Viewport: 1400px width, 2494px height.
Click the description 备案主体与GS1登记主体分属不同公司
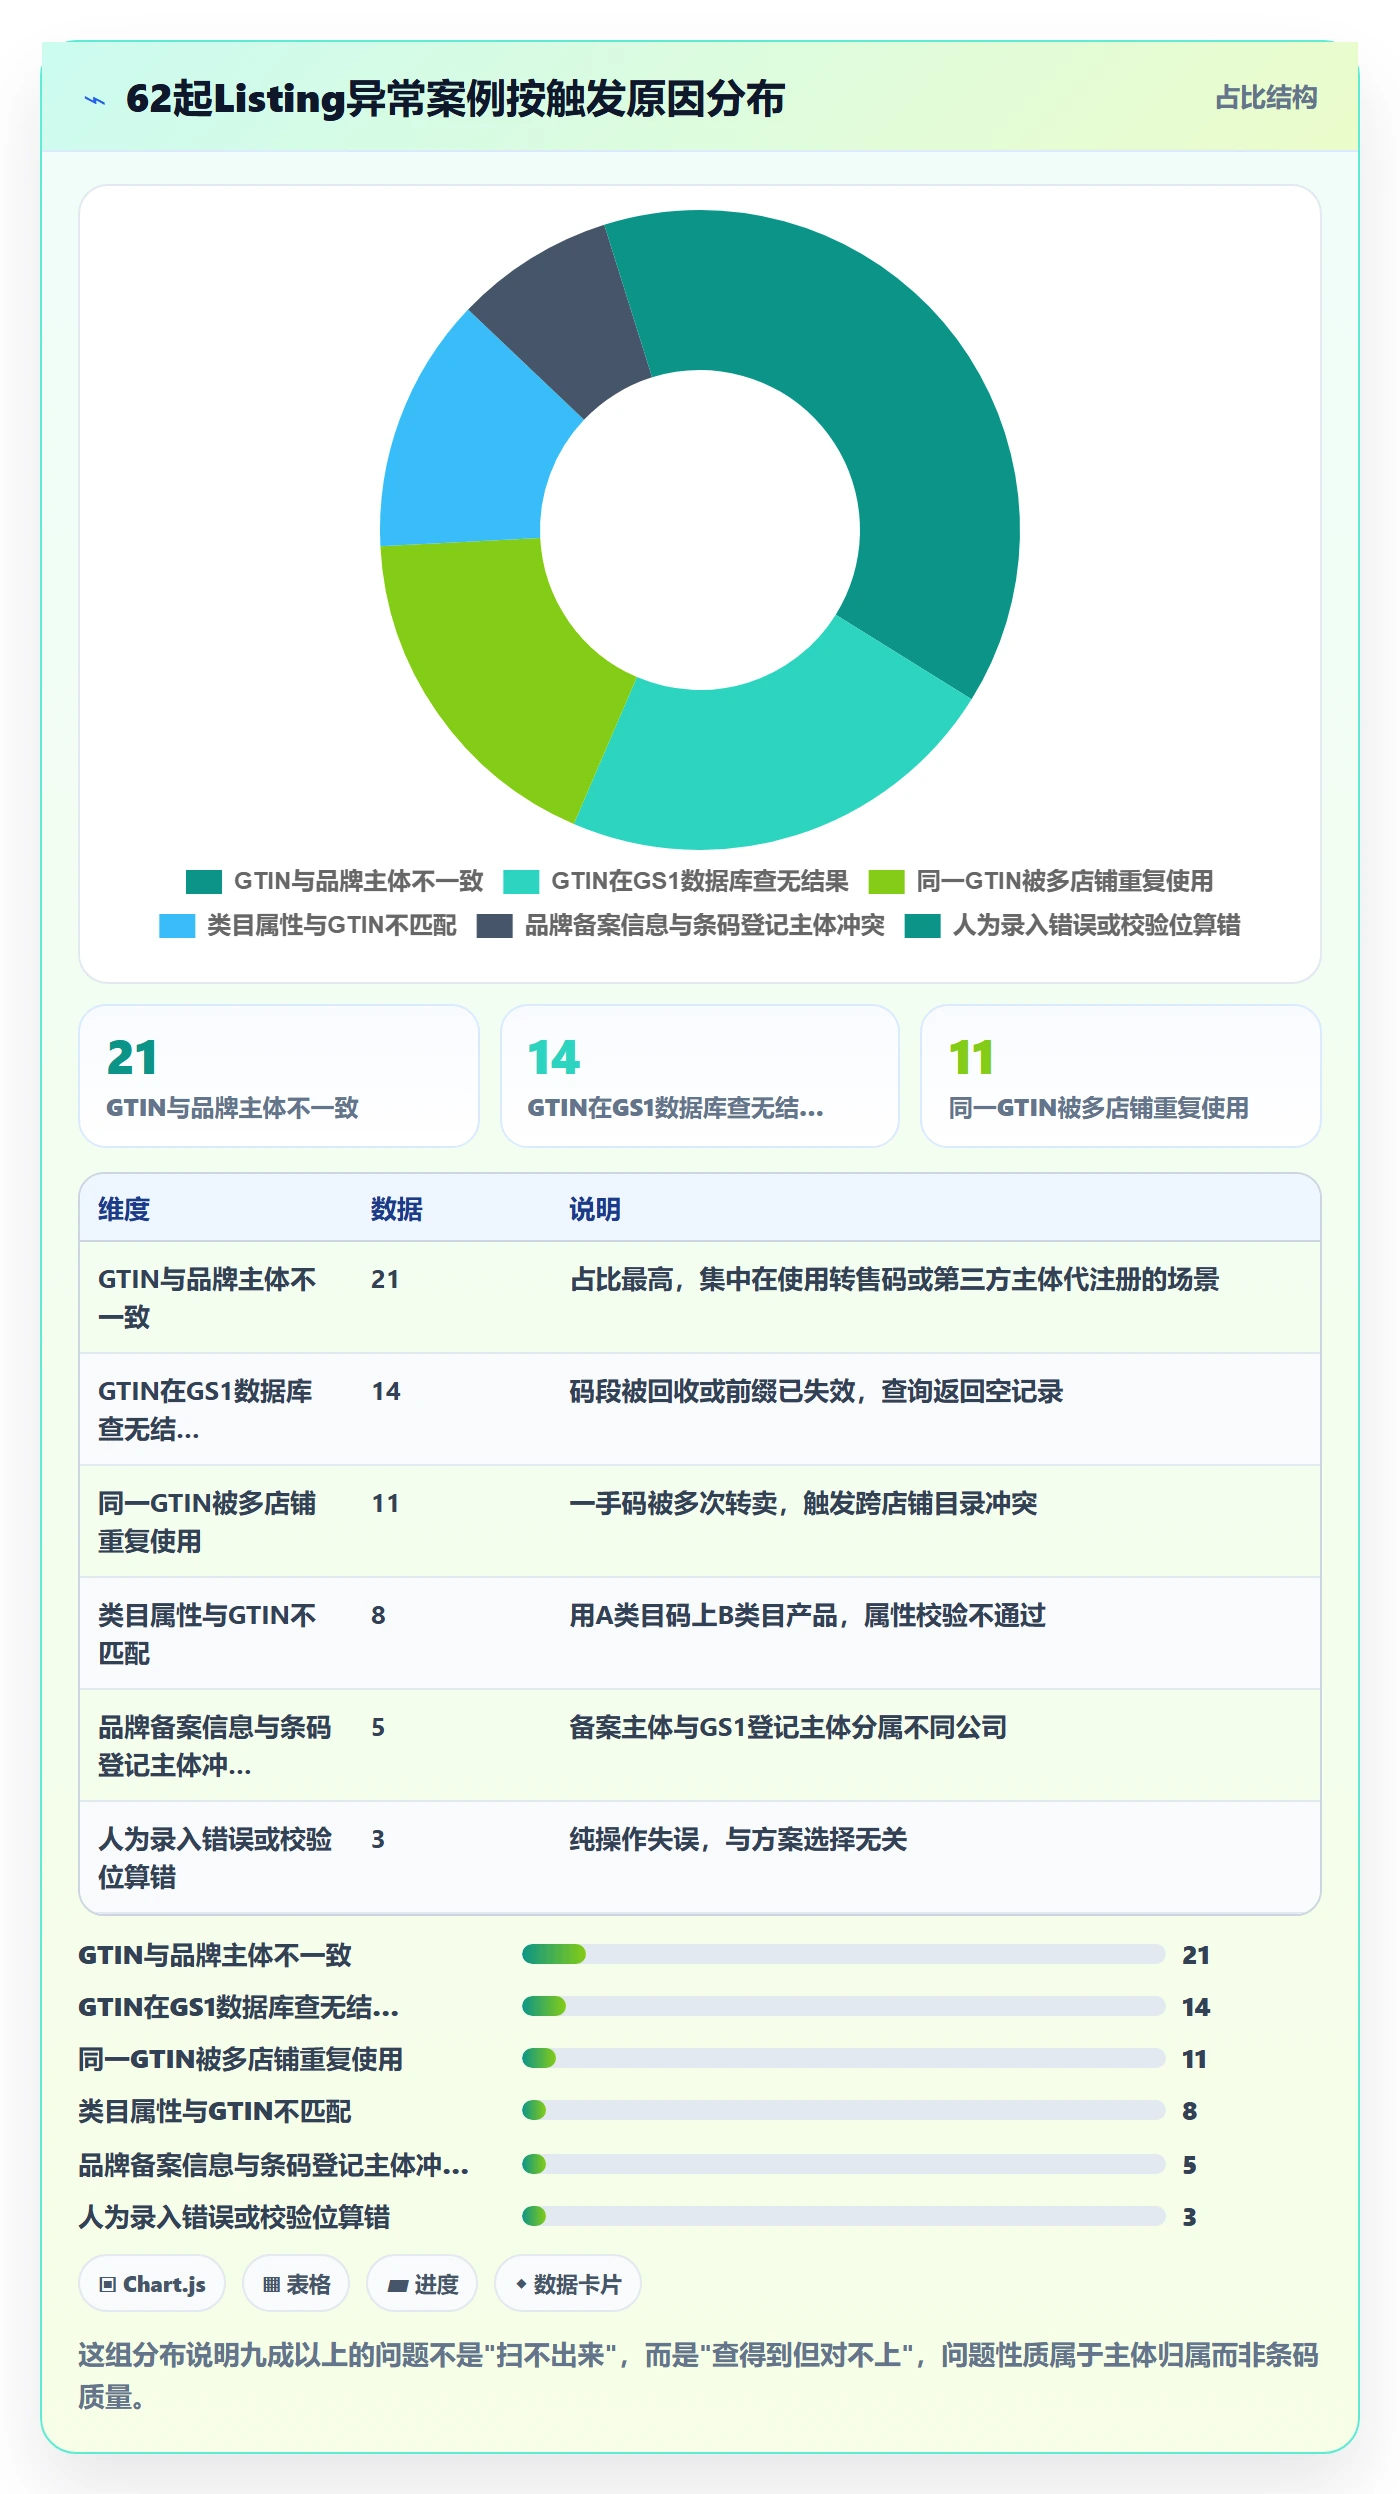click(x=788, y=1728)
